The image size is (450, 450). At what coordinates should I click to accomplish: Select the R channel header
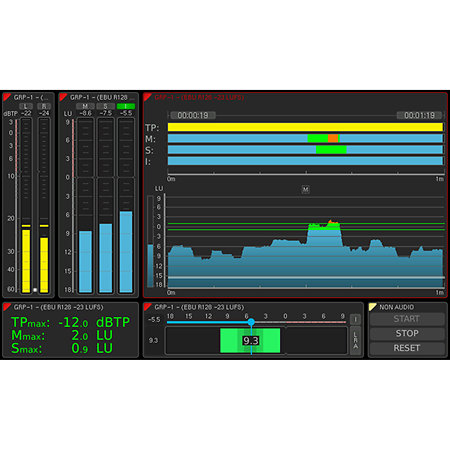(x=44, y=106)
